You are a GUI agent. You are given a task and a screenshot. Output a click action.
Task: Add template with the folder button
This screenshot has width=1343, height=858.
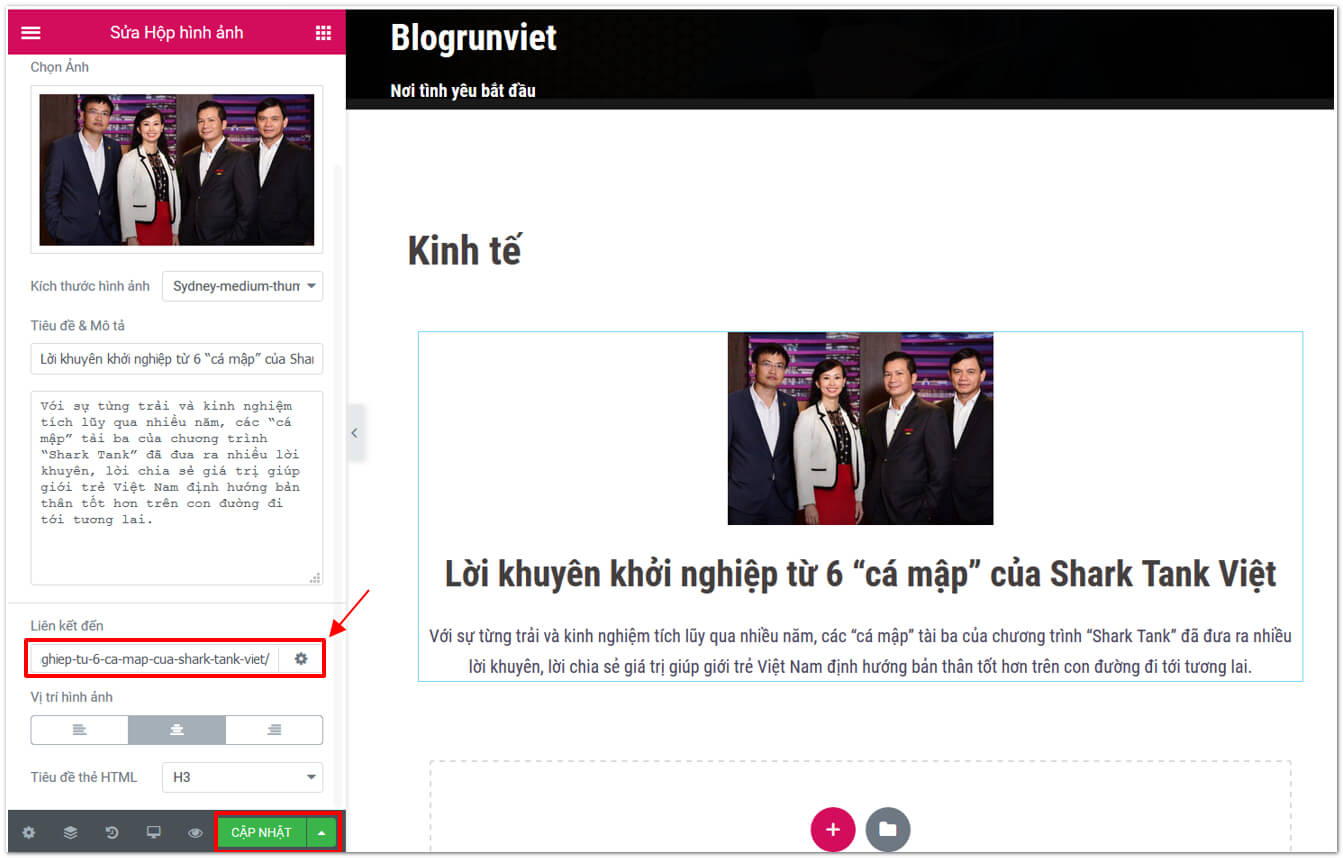(x=887, y=829)
